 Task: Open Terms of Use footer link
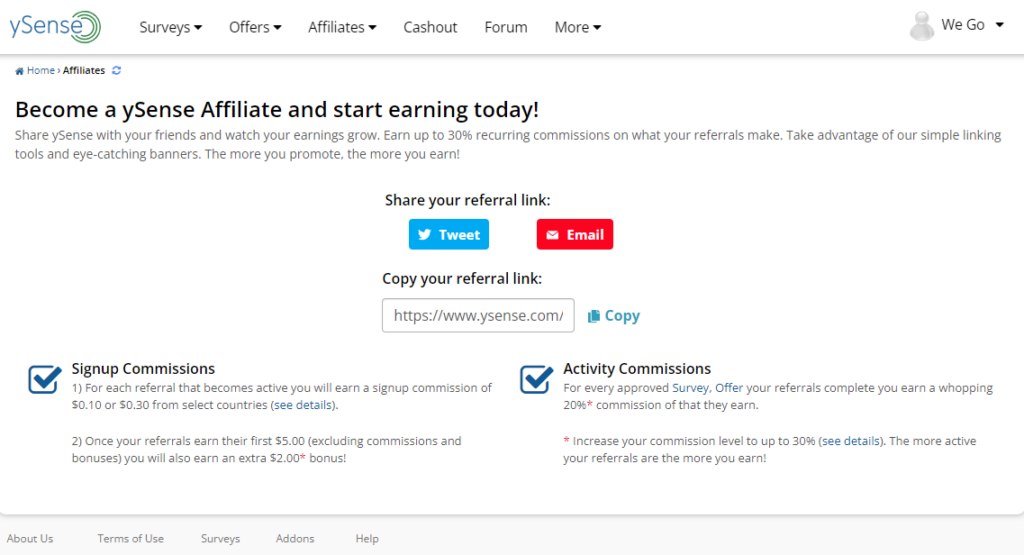[x=131, y=539]
